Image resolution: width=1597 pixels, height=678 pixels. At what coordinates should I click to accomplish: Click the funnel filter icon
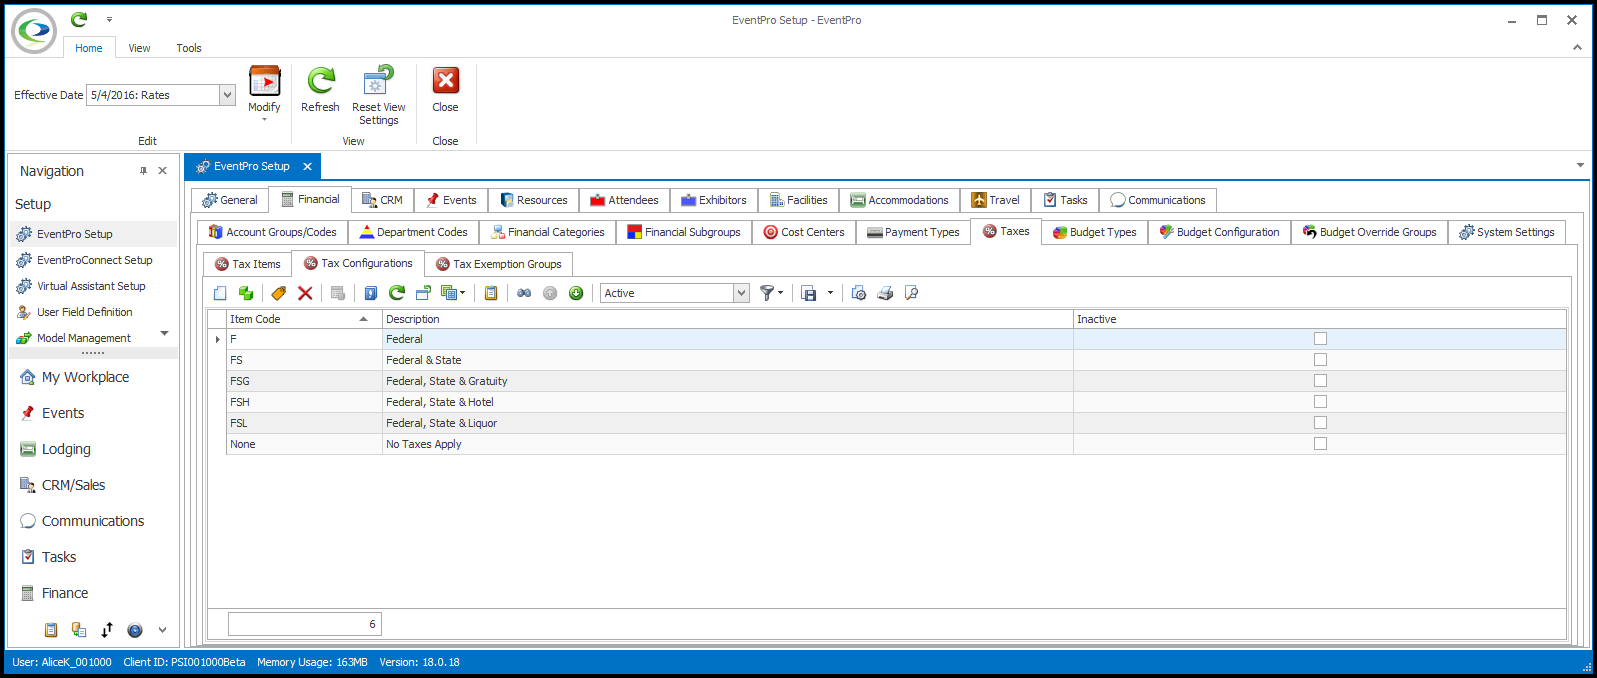(766, 293)
